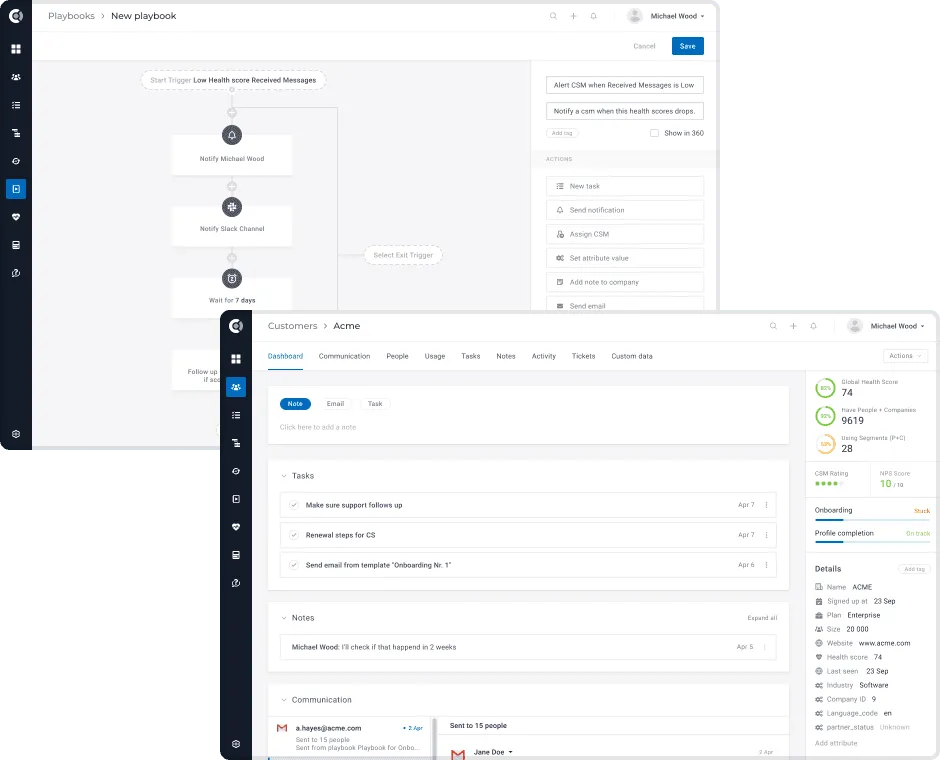Switch to the Communication tab
Viewport: 940px width, 760px height.
pyautogui.click(x=344, y=356)
